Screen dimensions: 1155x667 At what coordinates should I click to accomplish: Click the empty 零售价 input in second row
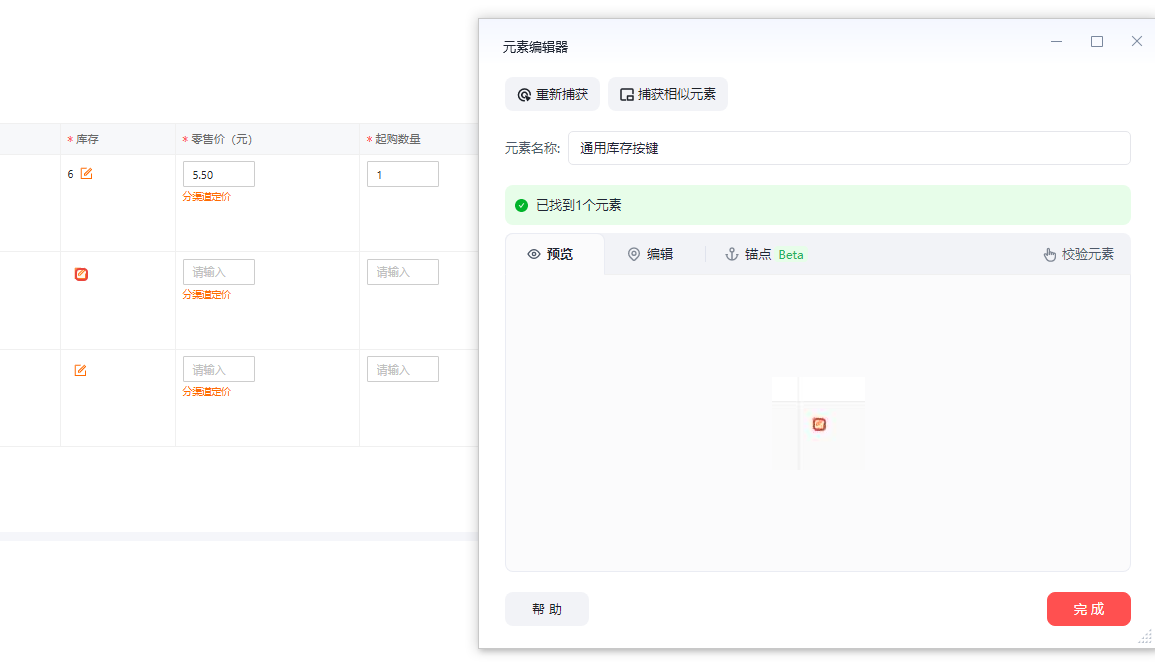[218, 272]
